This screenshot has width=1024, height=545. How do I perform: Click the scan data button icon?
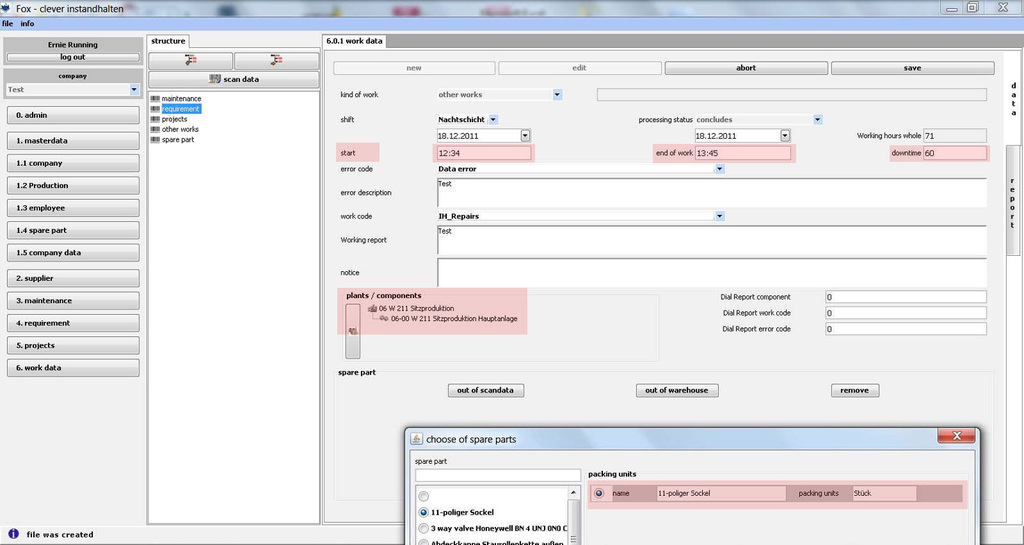pos(215,79)
